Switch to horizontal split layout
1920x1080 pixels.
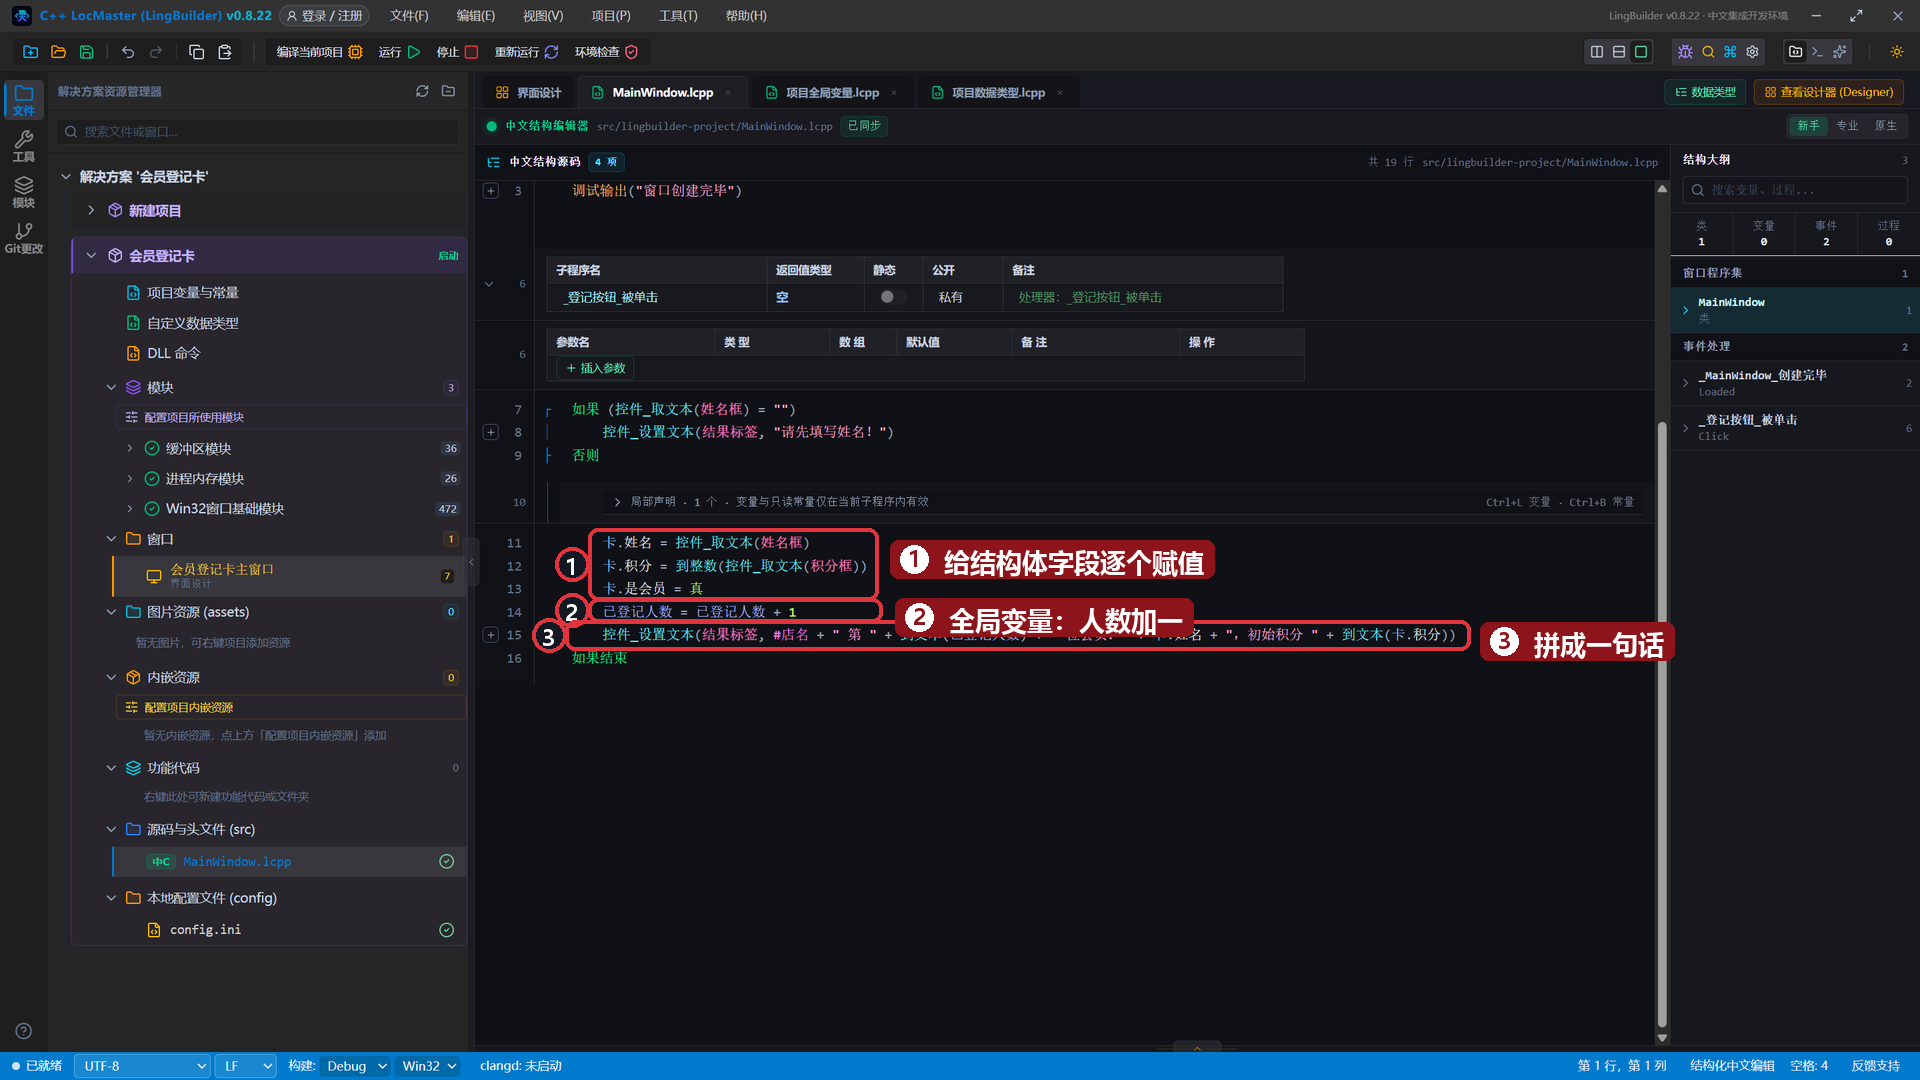(1619, 52)
